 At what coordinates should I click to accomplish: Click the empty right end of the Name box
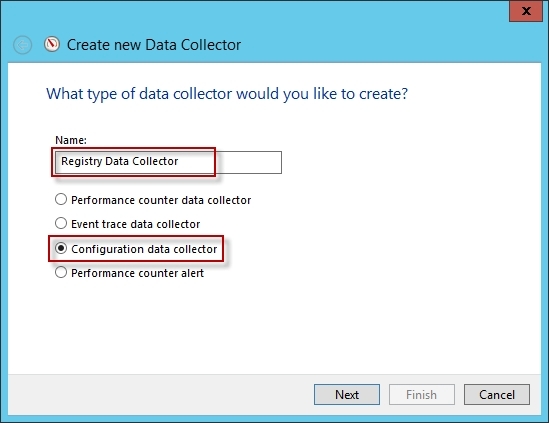(248, 162)
